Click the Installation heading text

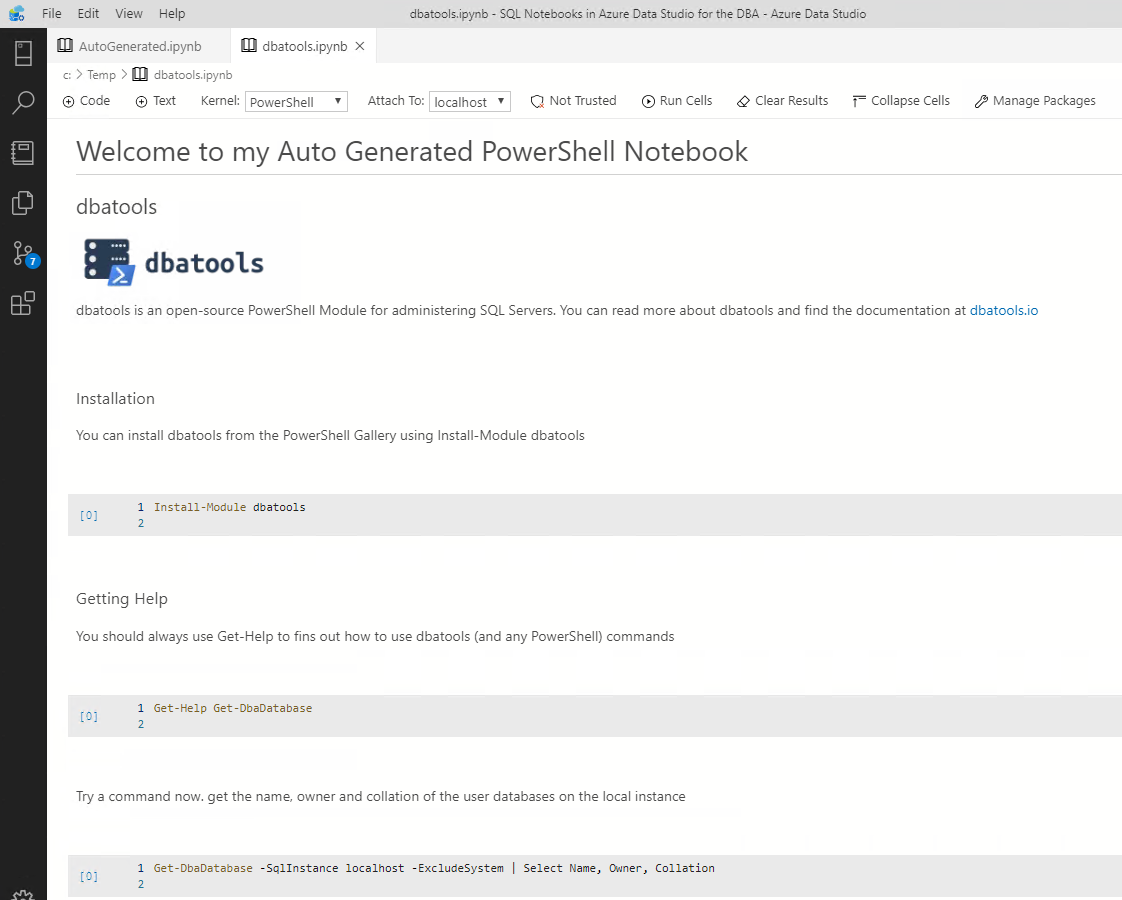[115, 398]
